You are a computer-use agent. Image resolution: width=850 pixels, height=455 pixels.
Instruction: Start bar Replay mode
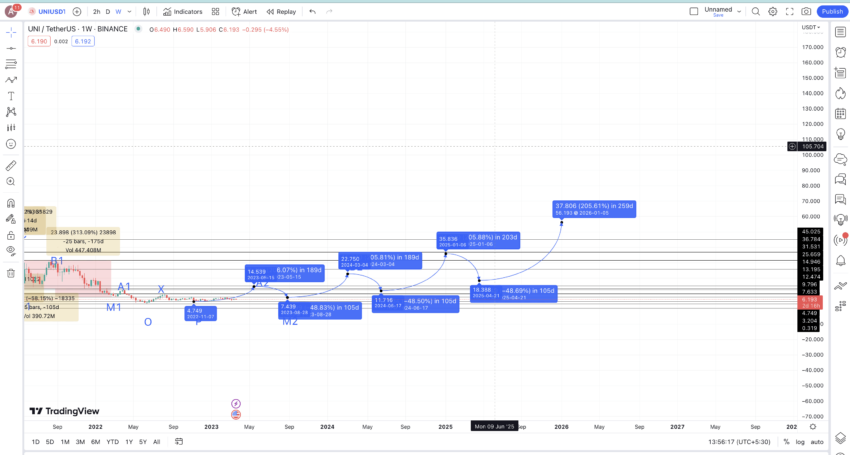[281, 11]
